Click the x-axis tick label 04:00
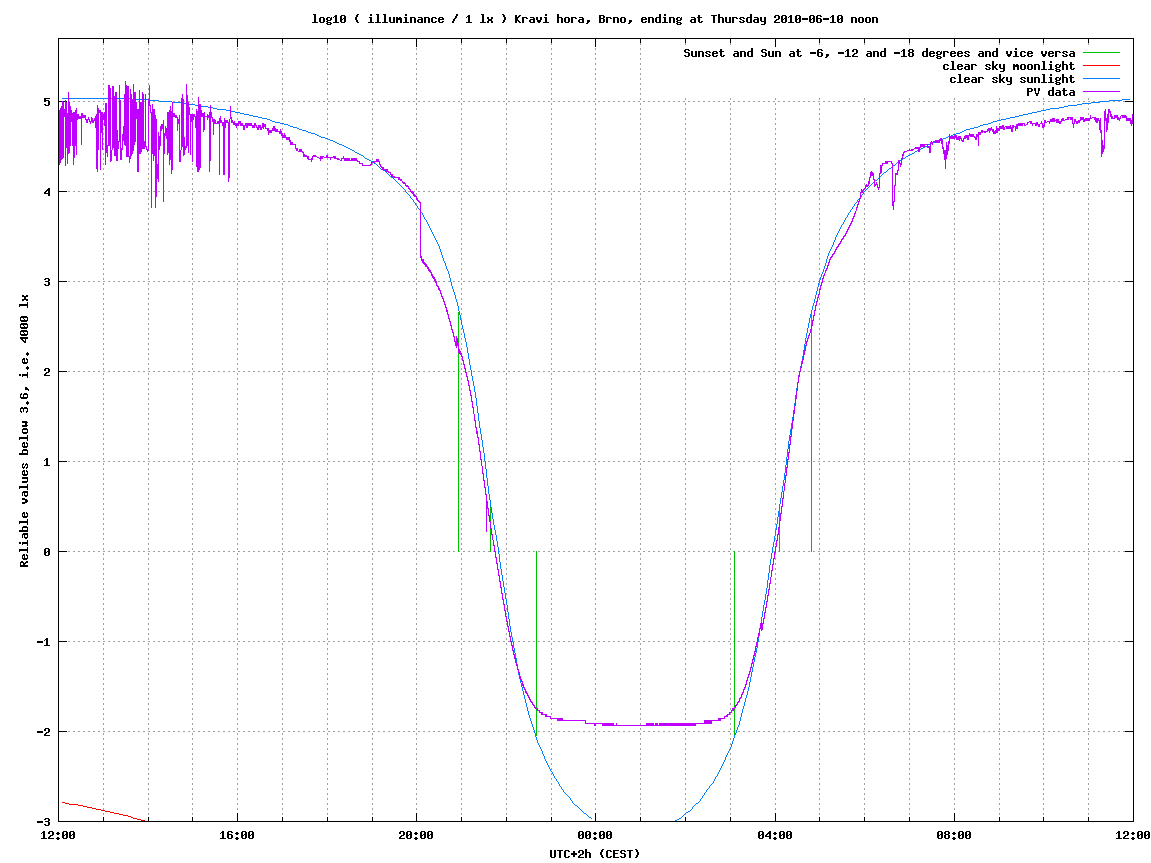 tap(774, 835)
